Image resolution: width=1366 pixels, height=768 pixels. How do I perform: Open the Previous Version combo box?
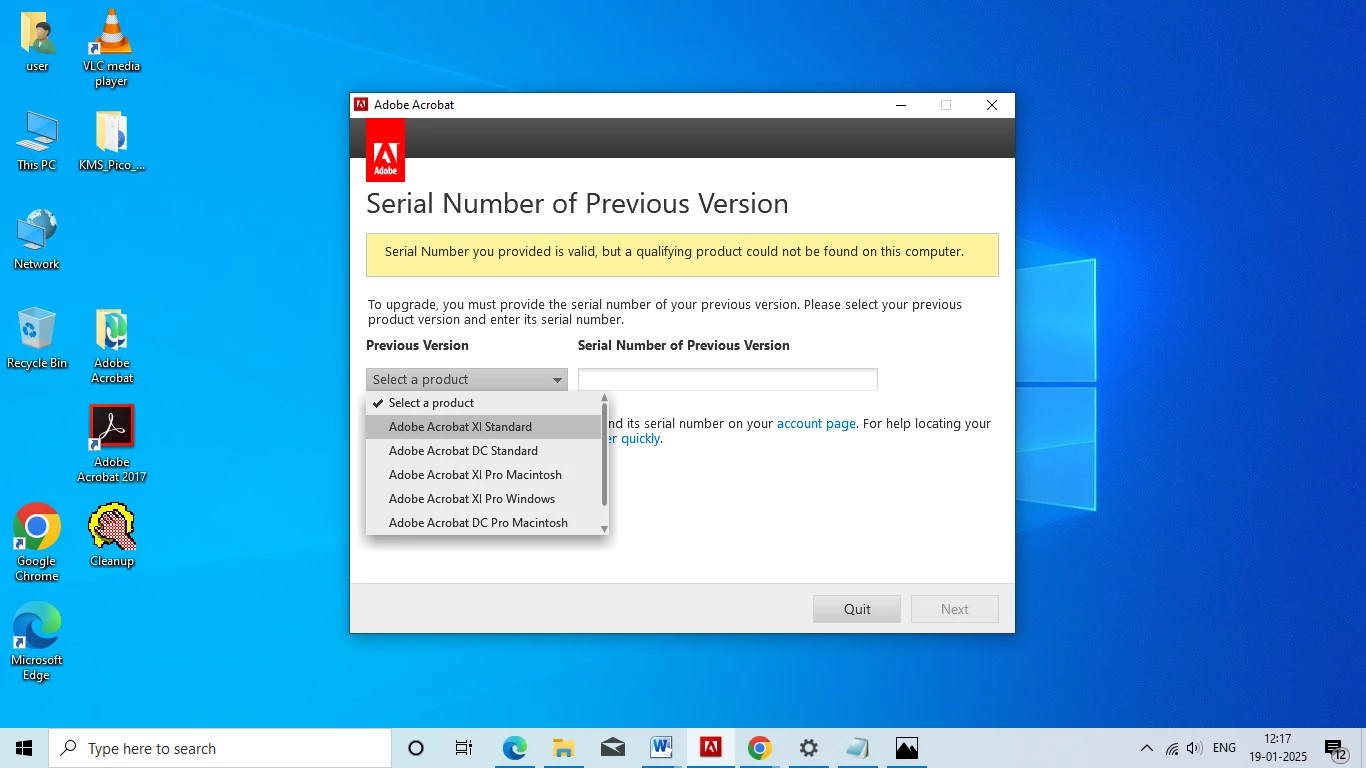pos(467,379)
